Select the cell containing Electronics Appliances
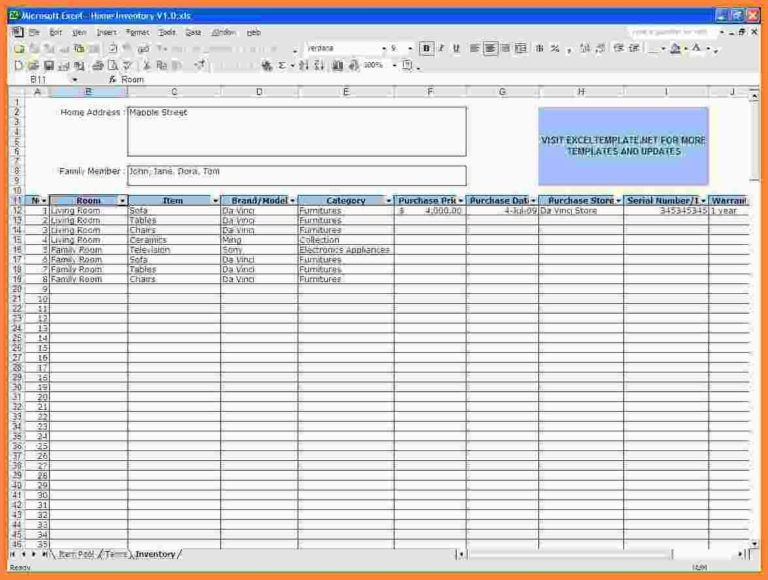Image resolution: width=768 pixels, height=580 pixels. (x=346, y=250)
